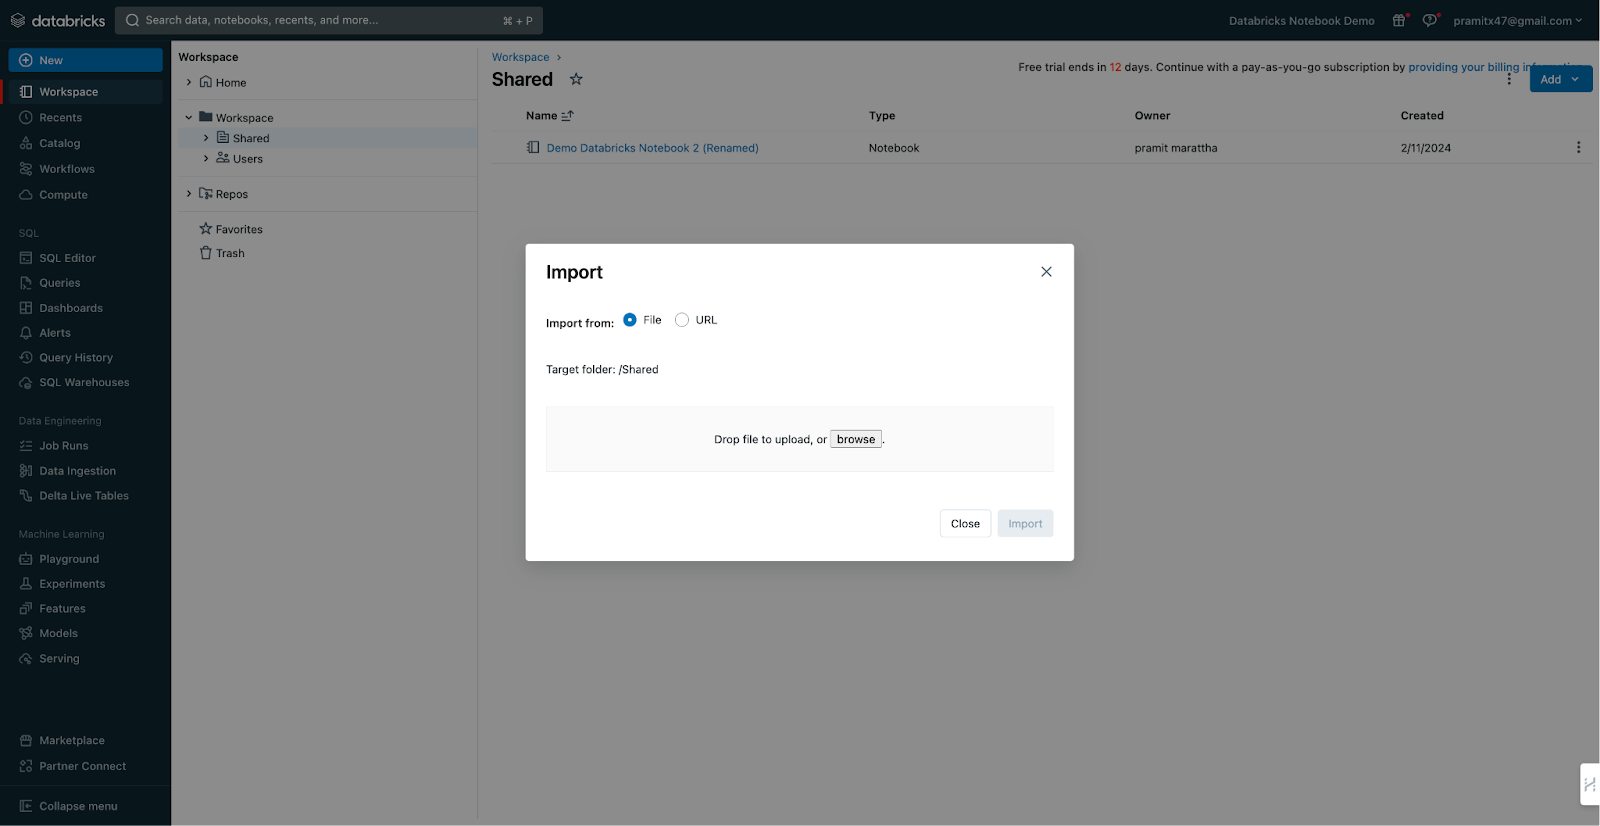Open Demo Databricks Notebook 2 (Renamed)

[x=652, y=148]
